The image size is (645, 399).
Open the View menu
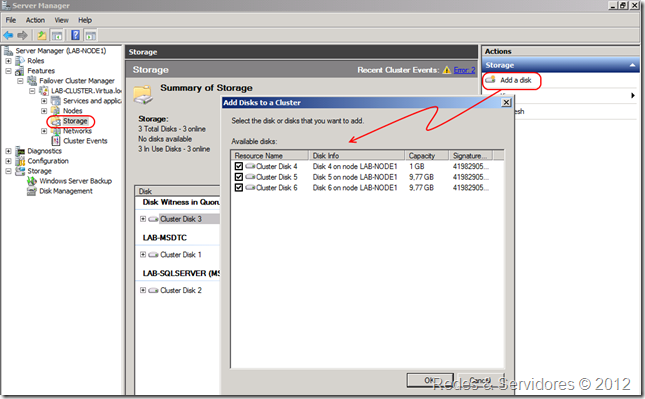pos(61,20)
